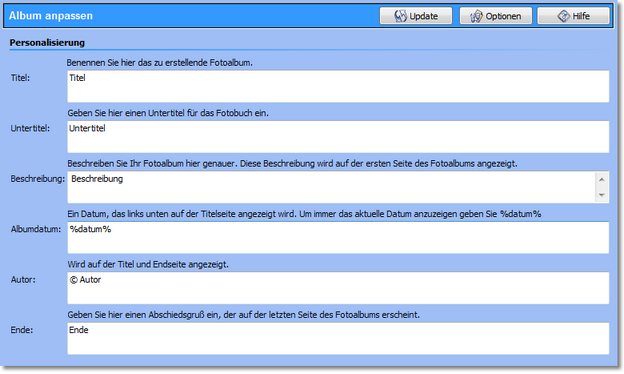Click hint 'Benennen Sie hier das zu erstellende Fotoalbum.'
624x374 pixels.
pos(160,63)
